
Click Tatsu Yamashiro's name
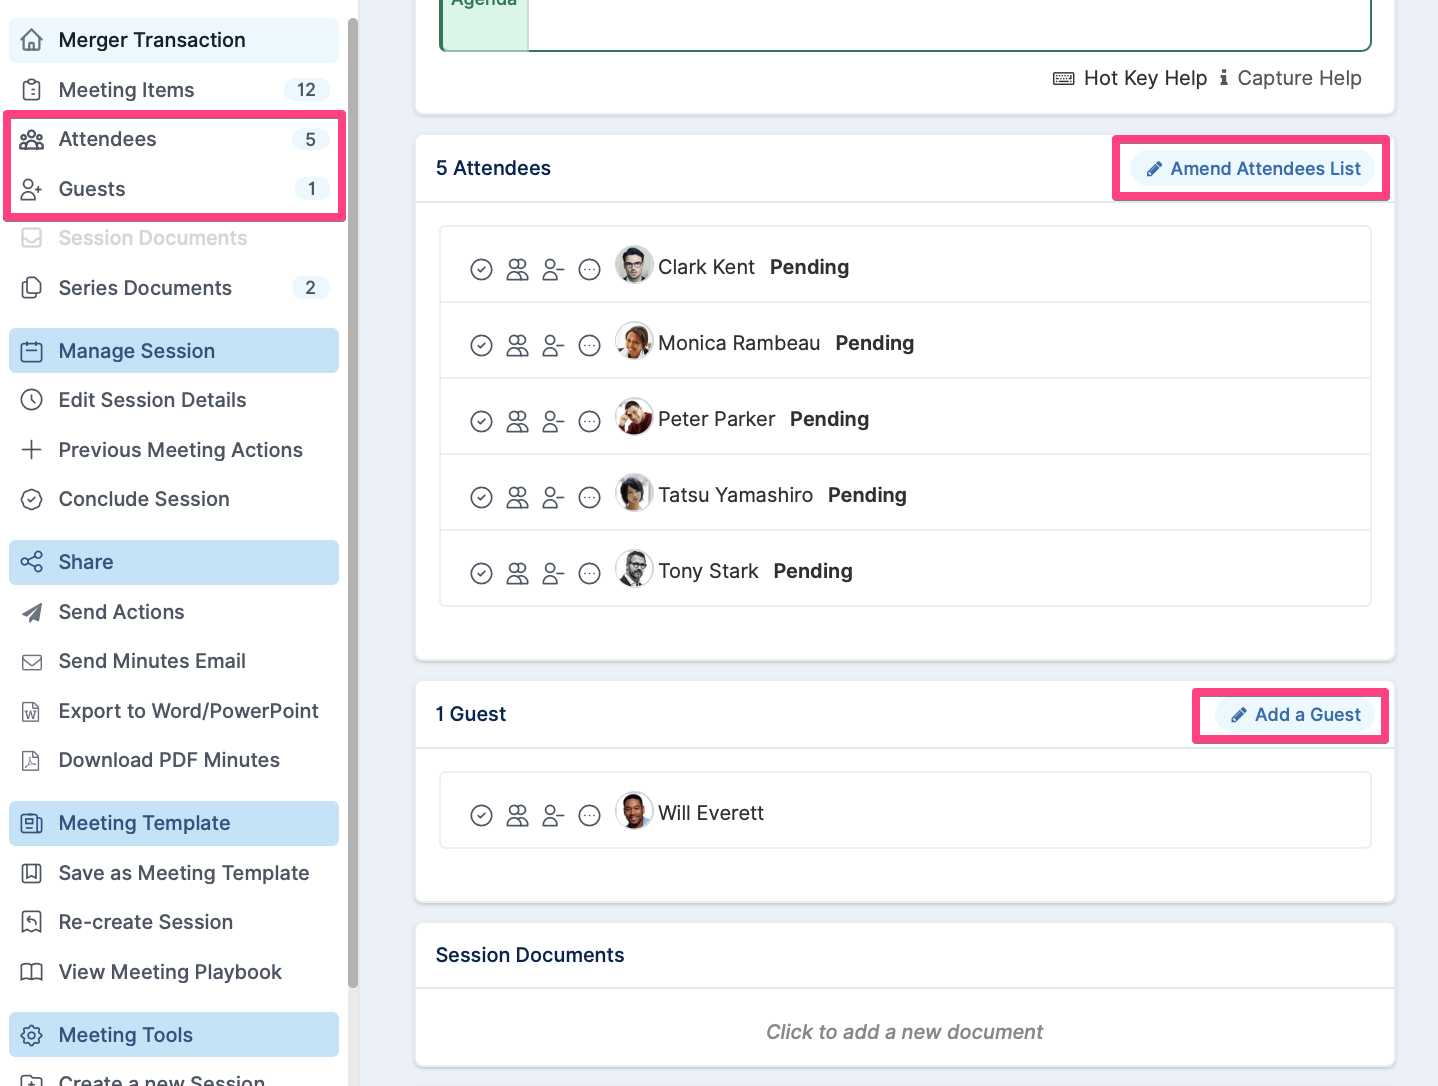pyautogui.click(x=735, y=495)
